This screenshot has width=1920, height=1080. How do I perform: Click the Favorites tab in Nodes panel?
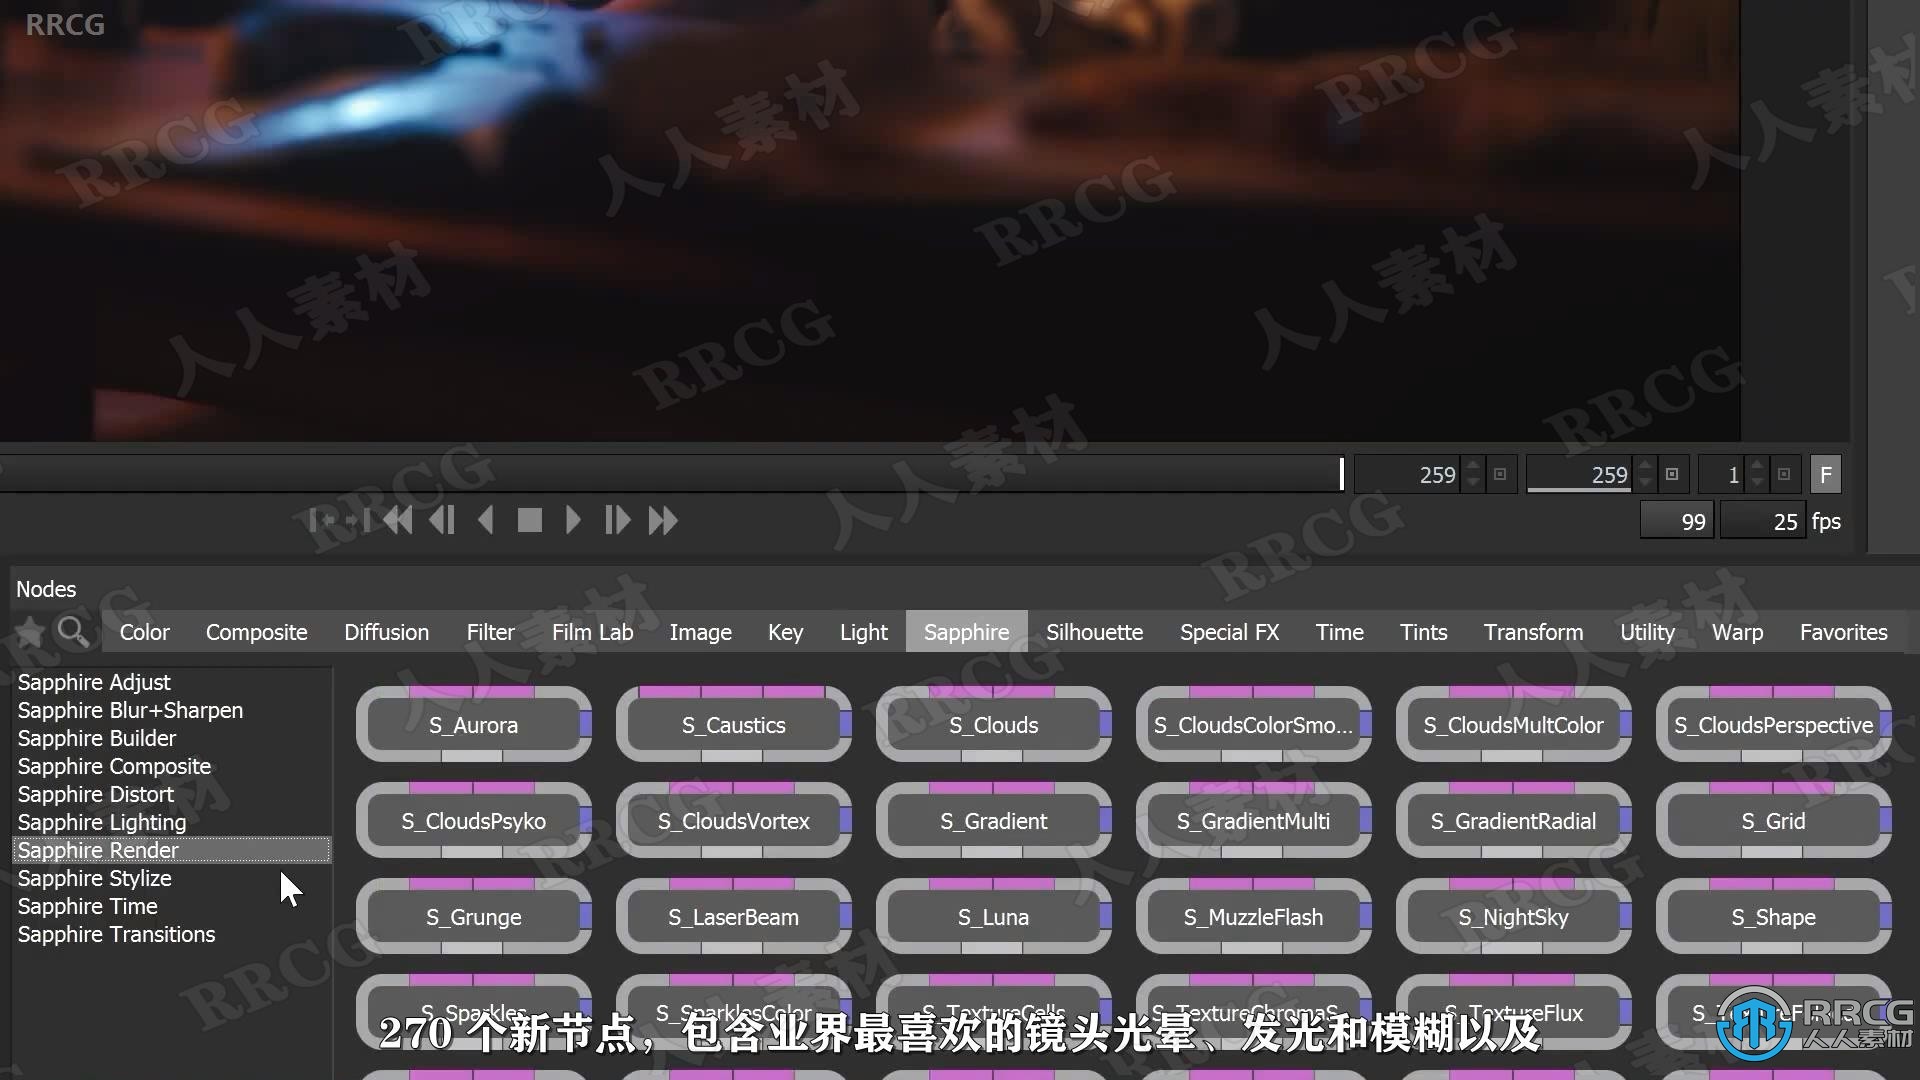[1844, 632]
